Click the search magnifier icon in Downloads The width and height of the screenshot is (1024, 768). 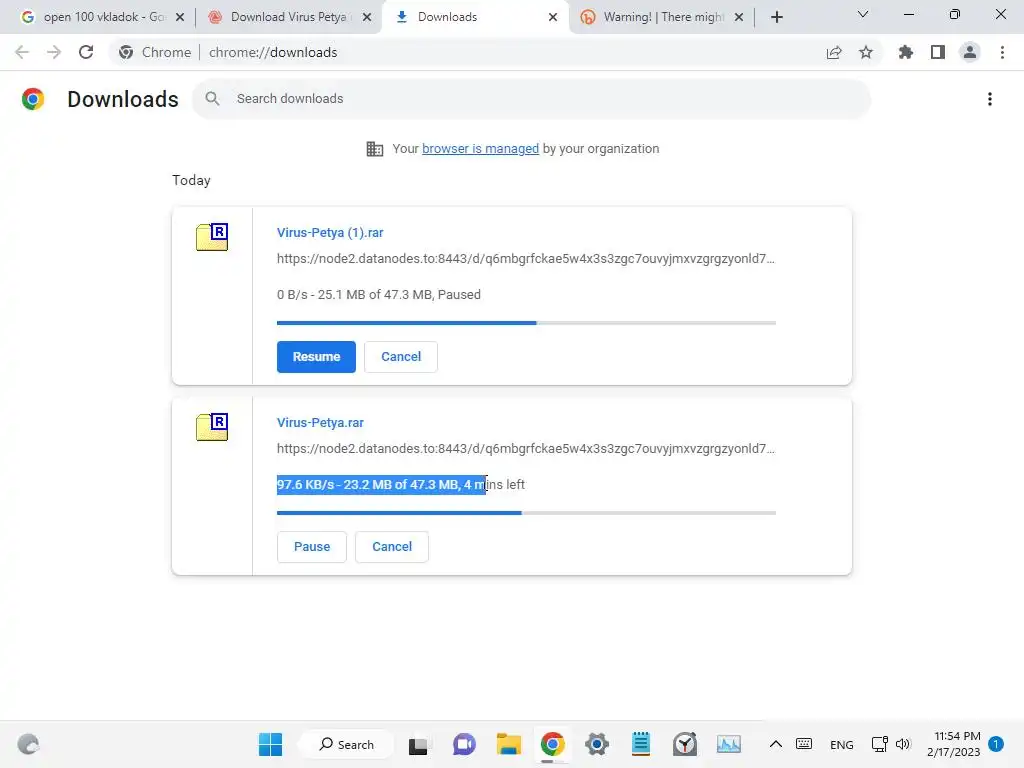point(212,99)
